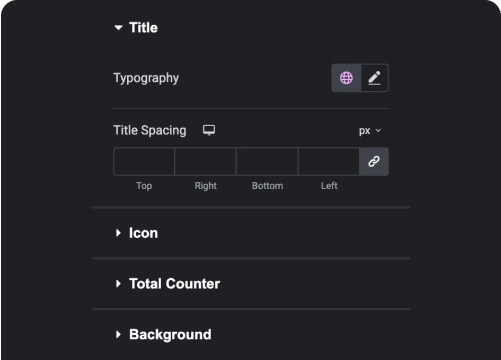The height and width of the screenshot is (360, 501).
Task: Click the Title Spacing label
Action: (150, 130)
